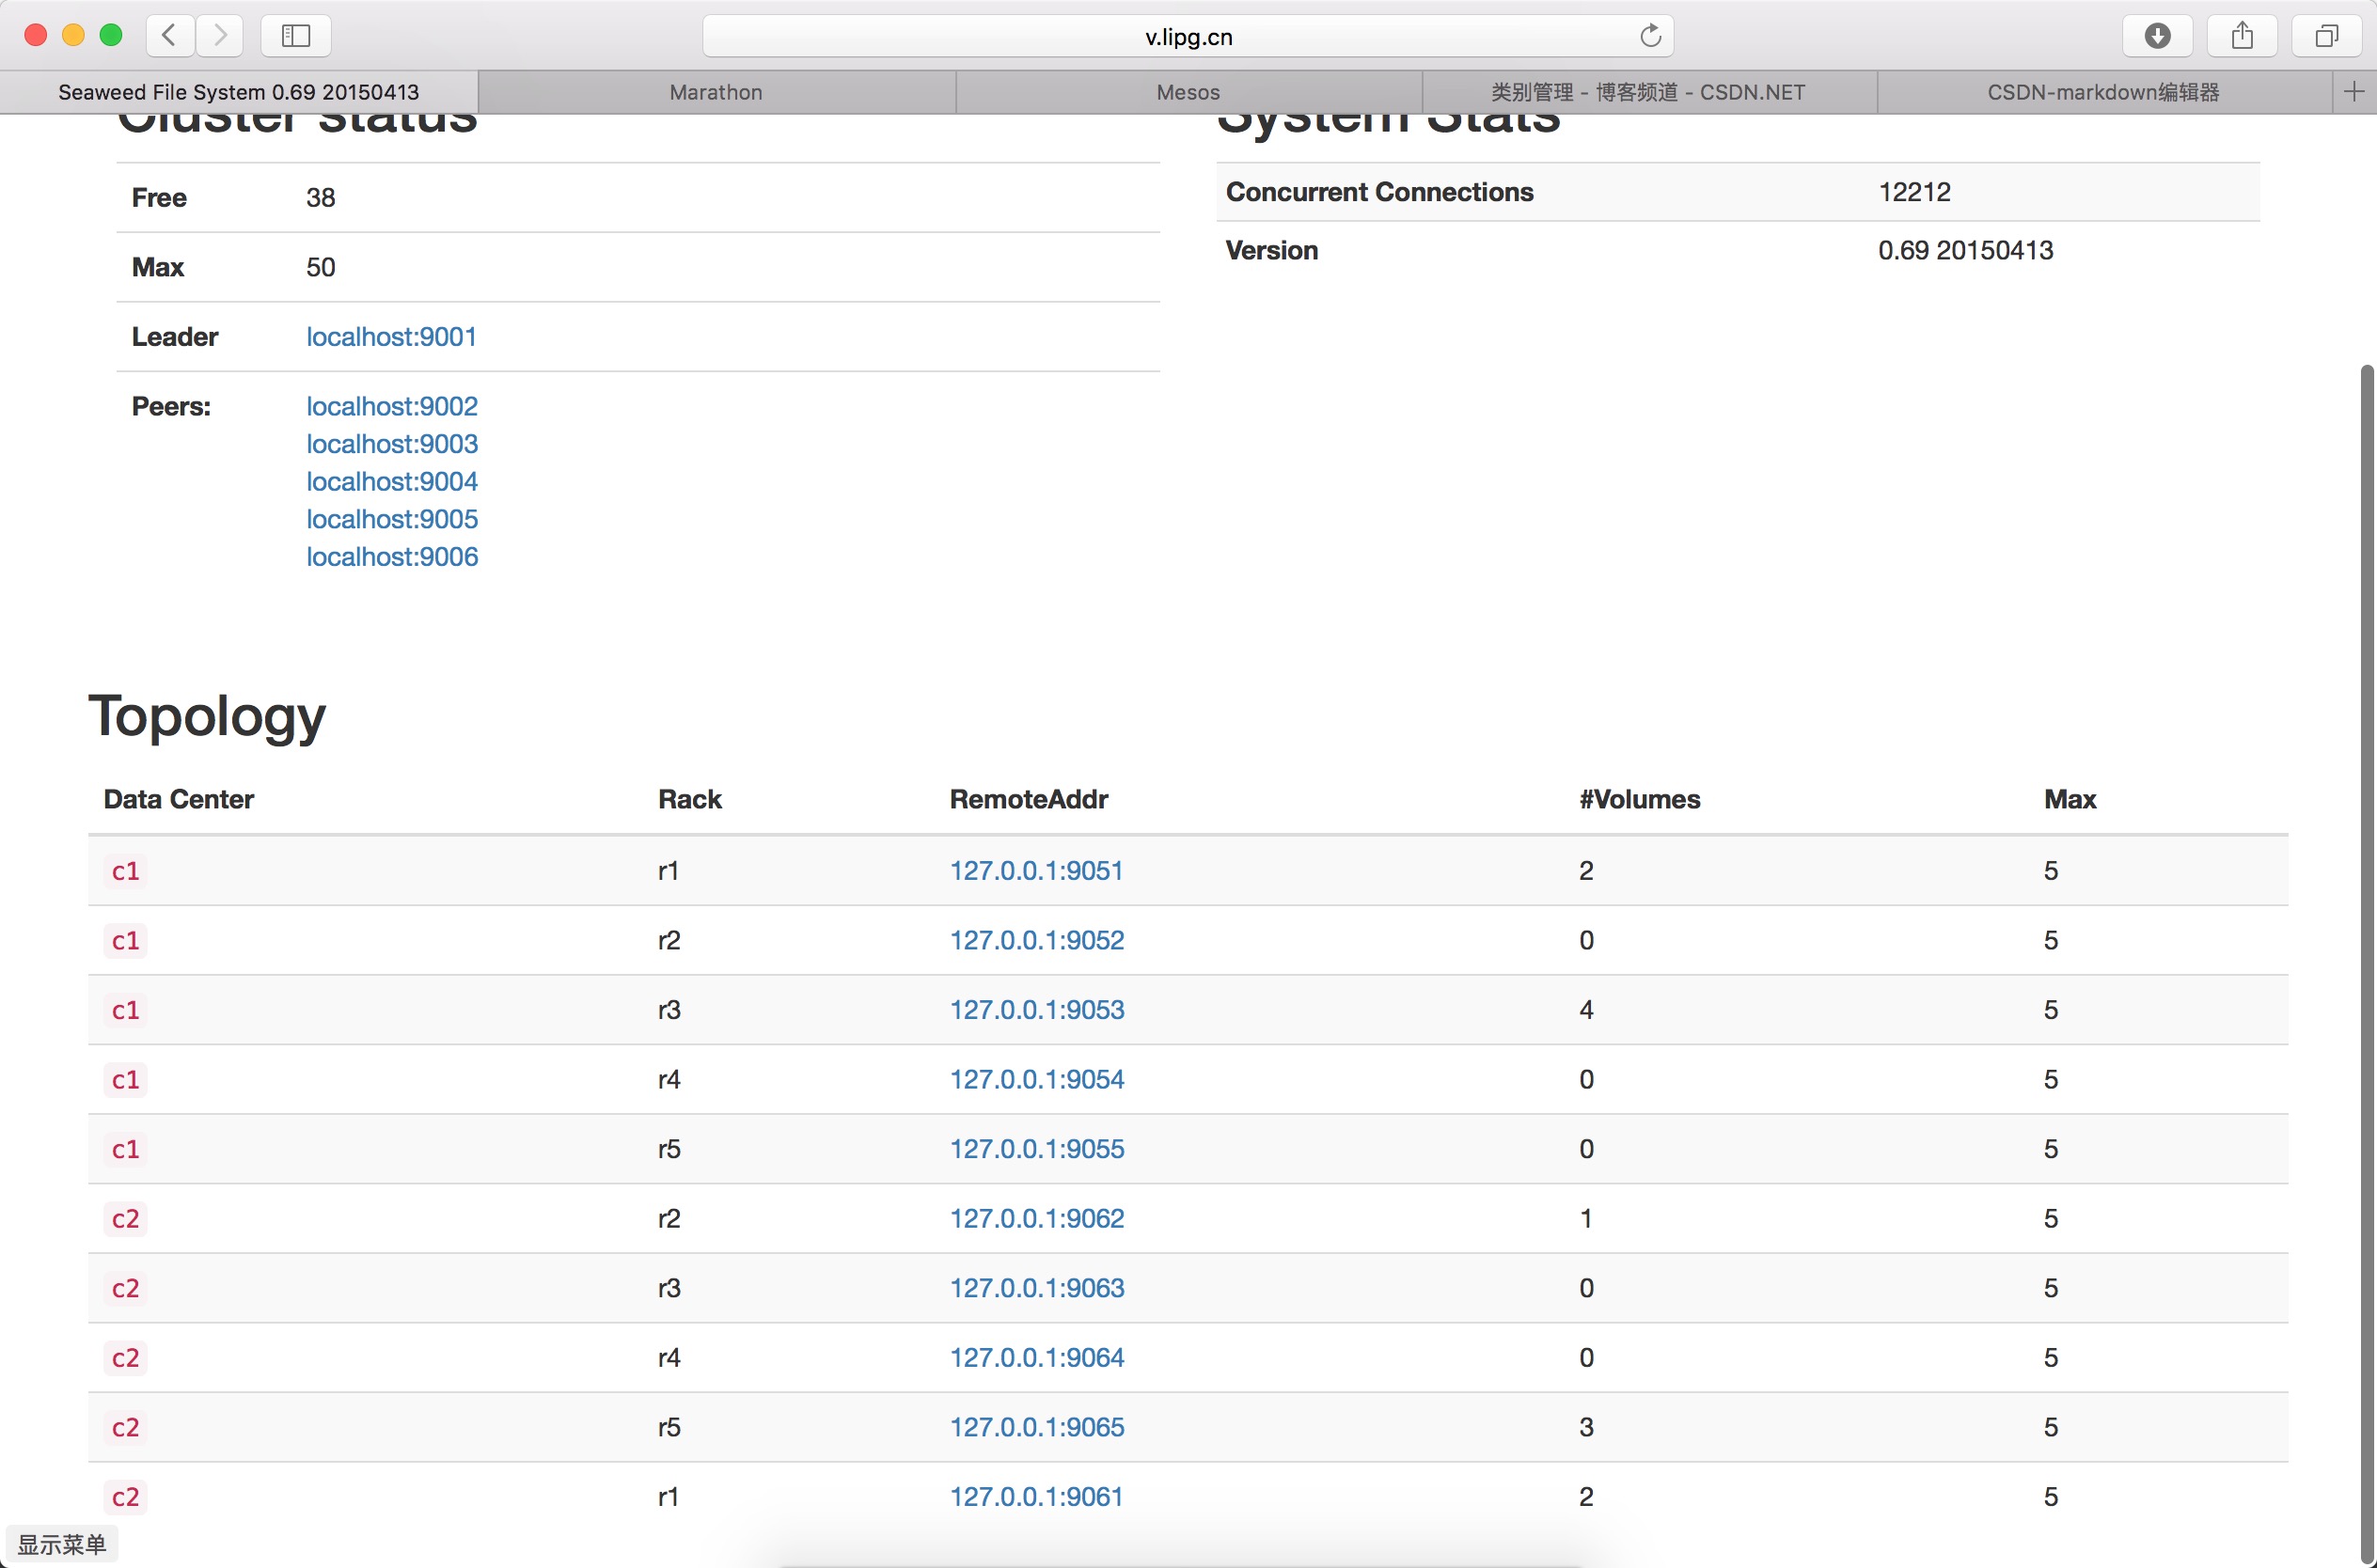The width and height of the screenshot is (2377, 1568).
Task: Show downloads with the download arrow icon
Action: (2157, 36)
